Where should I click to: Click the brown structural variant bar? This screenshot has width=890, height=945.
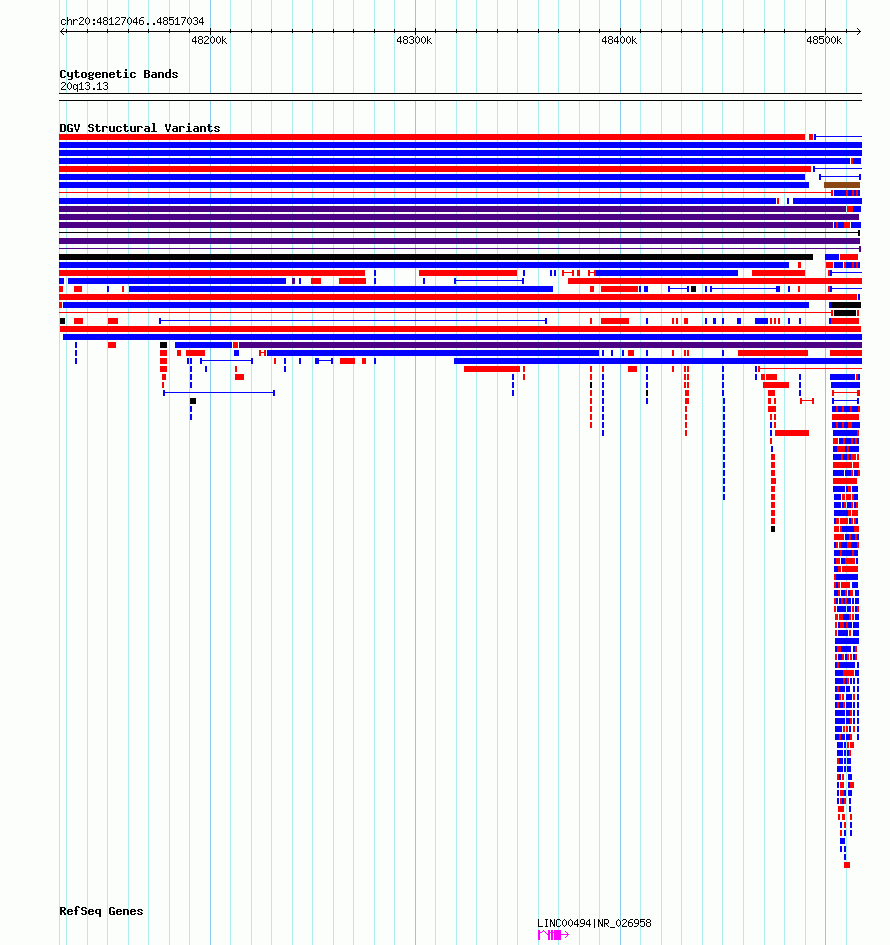pos(842,185)
